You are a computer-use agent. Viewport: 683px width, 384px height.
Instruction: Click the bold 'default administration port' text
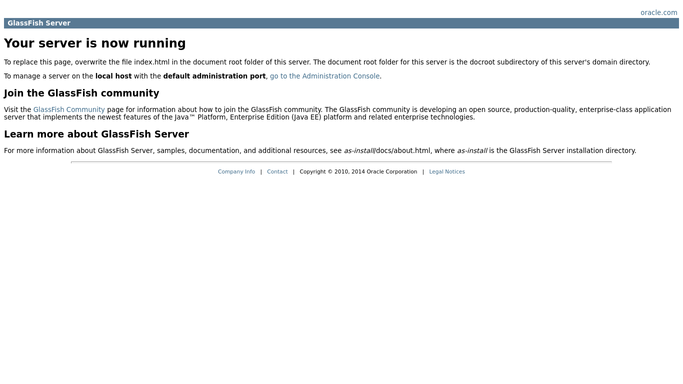214,76
